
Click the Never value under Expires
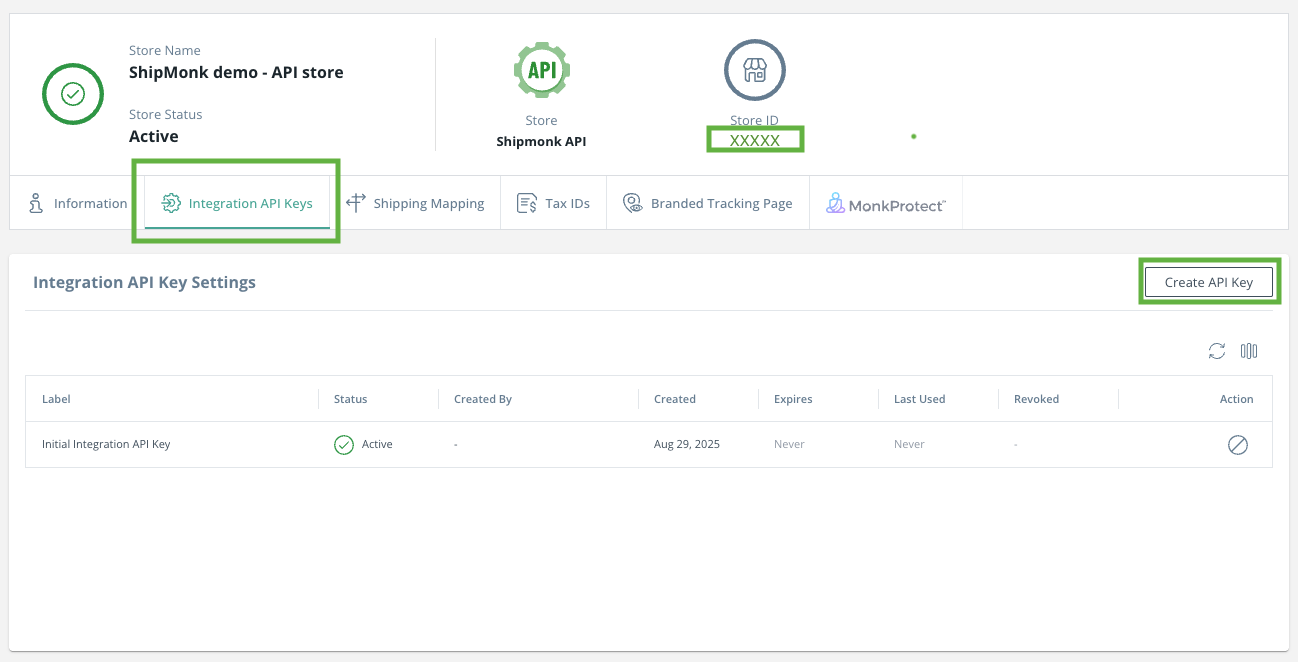[789, 444]
